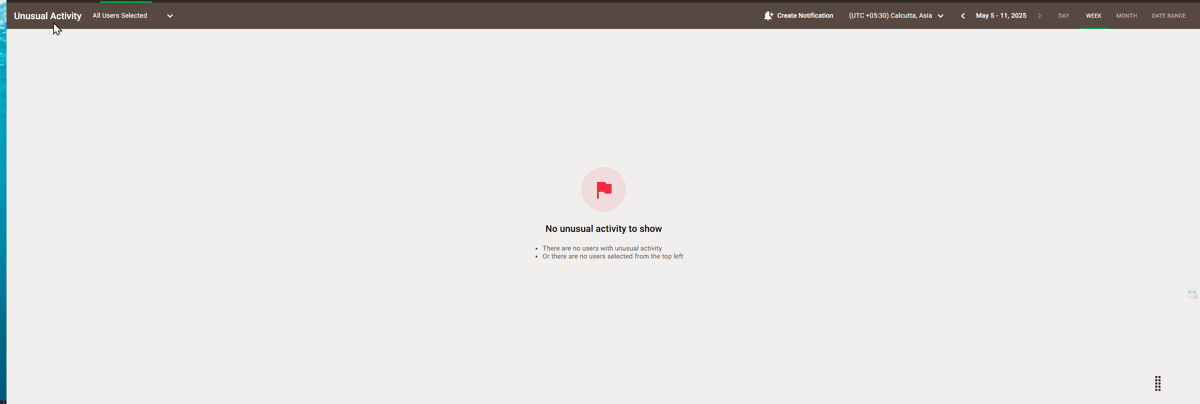Go to previous week using left arrow
This screenshot has height=404, width=1200.
(x=963, y=16)
